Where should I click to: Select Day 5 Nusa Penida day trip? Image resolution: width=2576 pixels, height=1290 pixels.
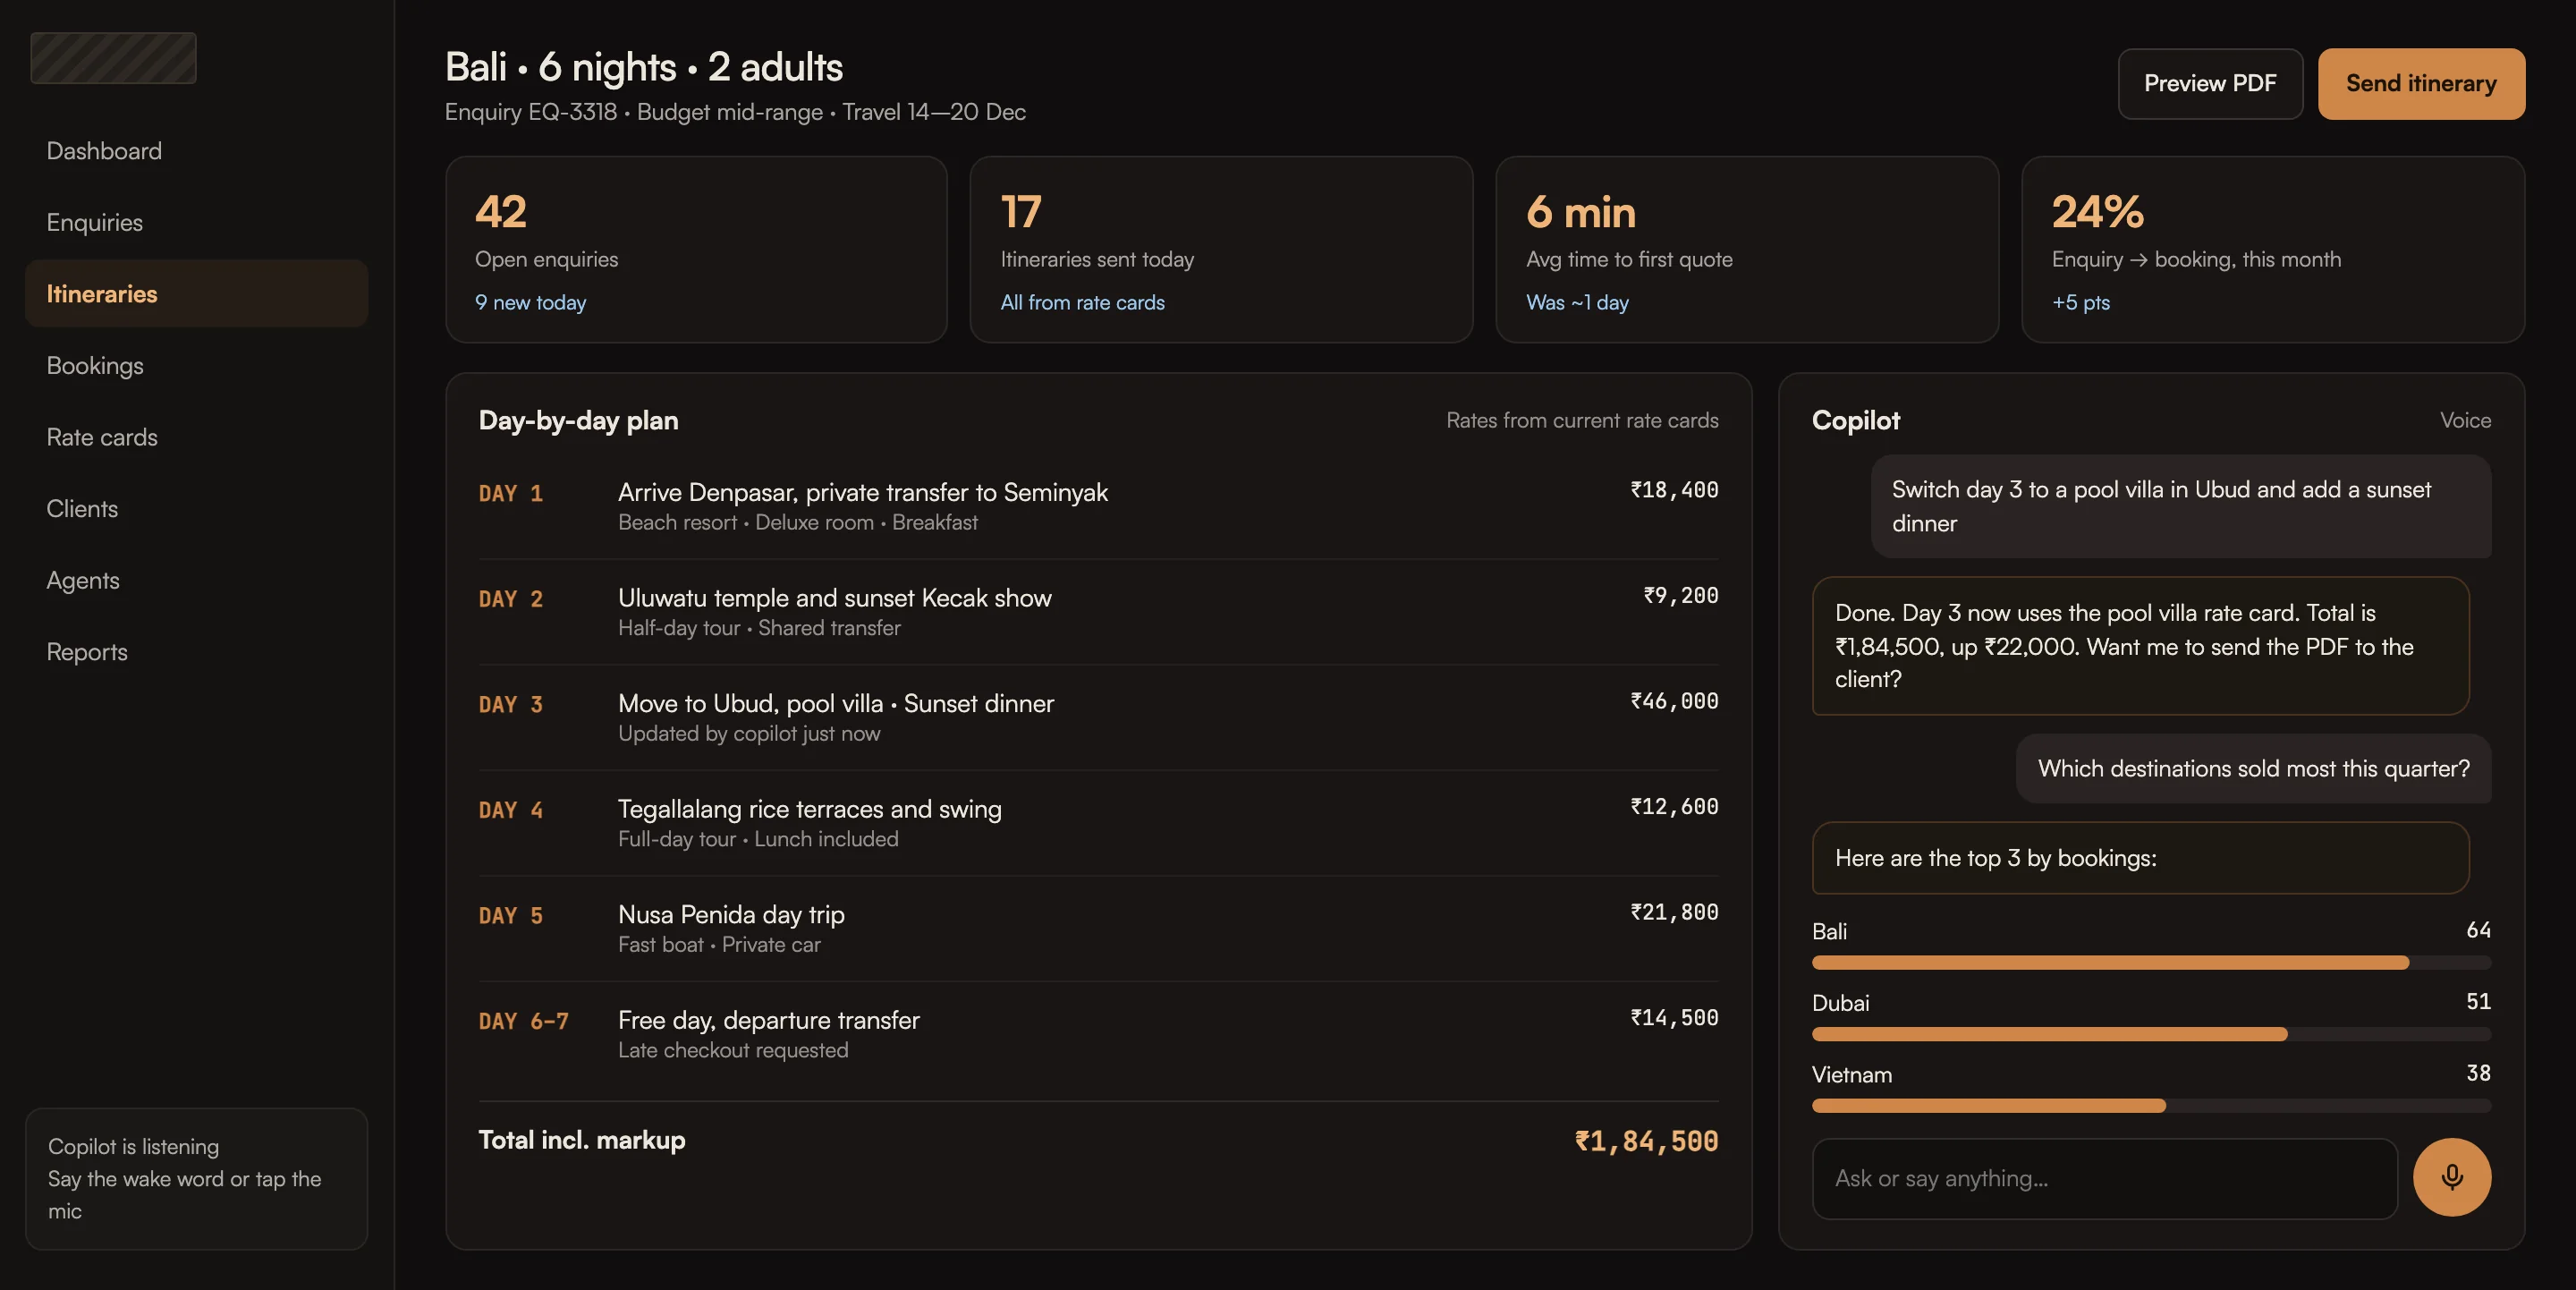click(1098, 928)
